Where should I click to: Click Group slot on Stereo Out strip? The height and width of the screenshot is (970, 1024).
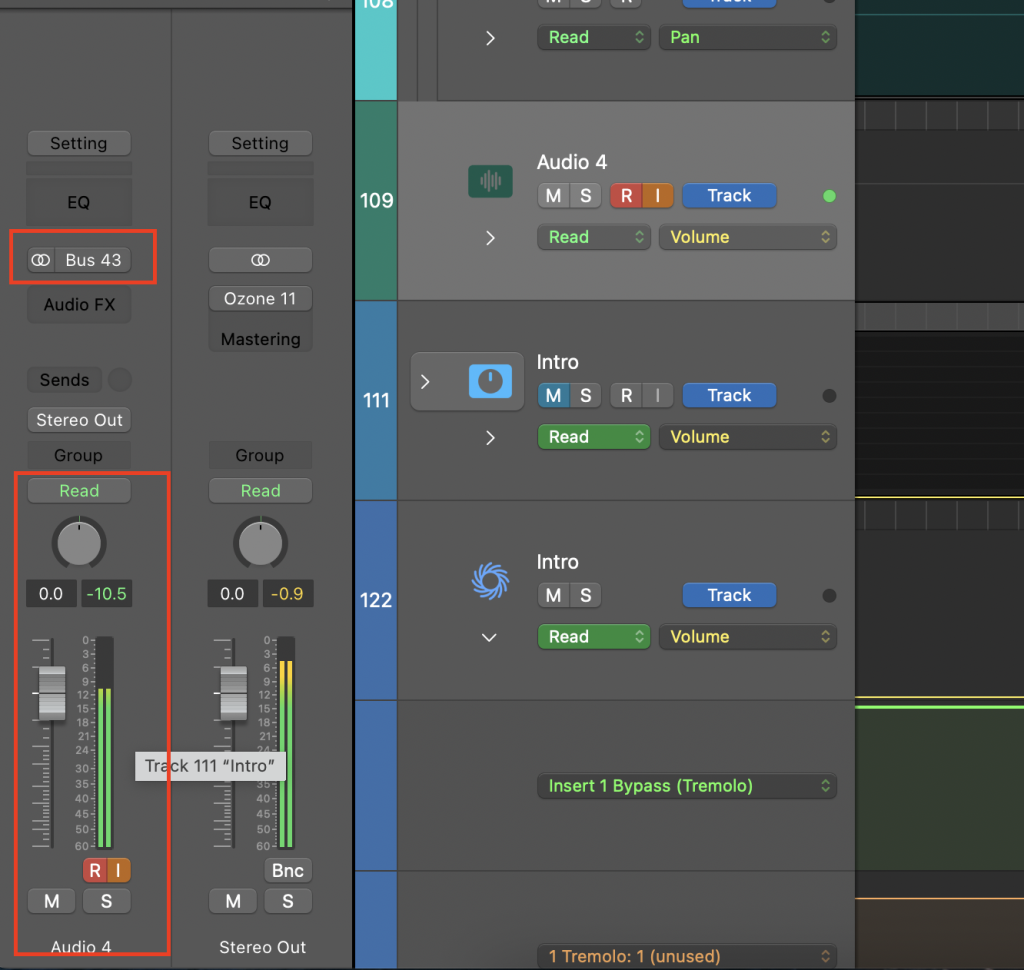[260, 455]
